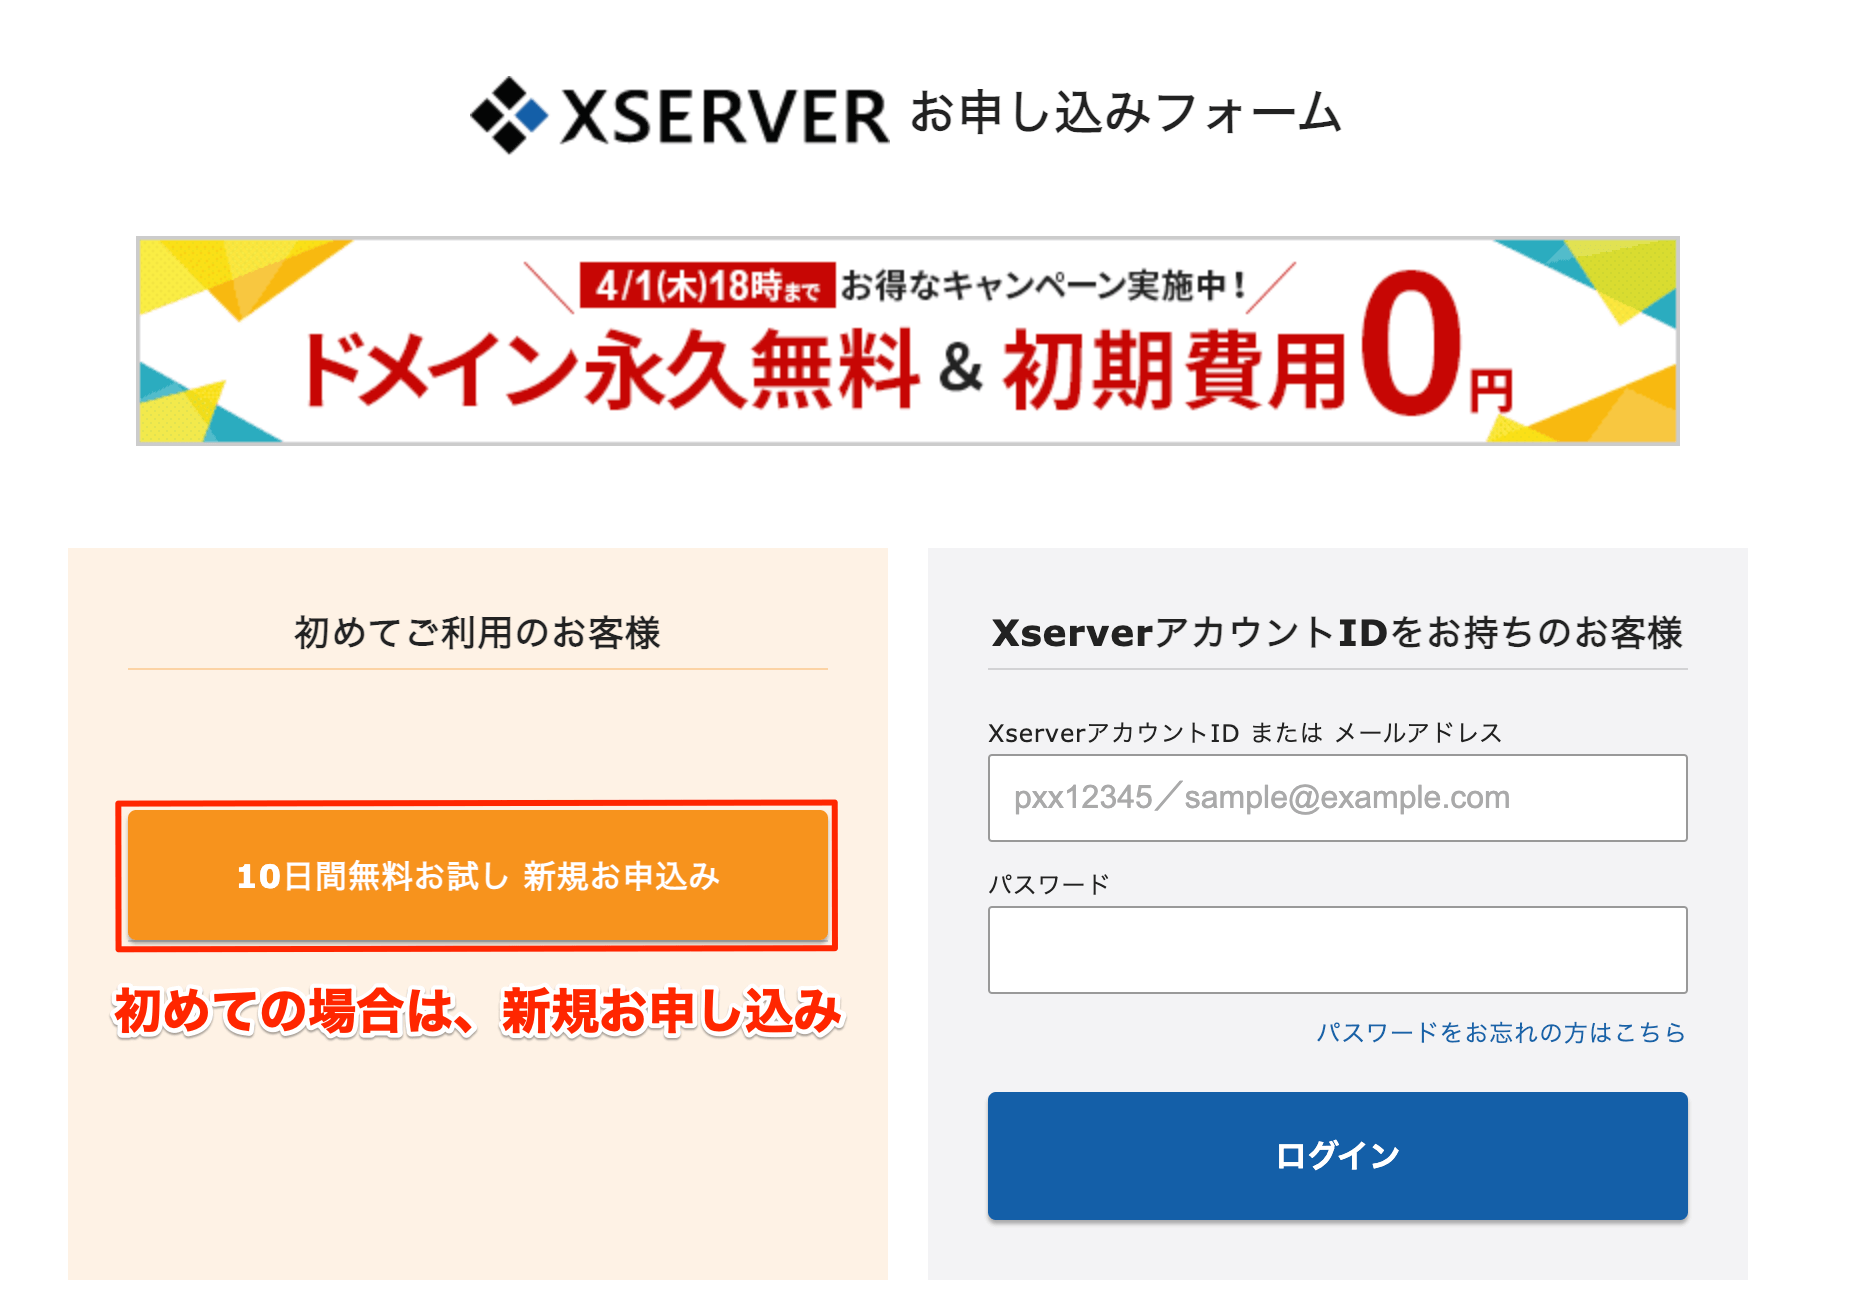Click the 初めてご利用のお客様 heading
Viewport: 1850px width, 1310px height.
click(478, 633)
